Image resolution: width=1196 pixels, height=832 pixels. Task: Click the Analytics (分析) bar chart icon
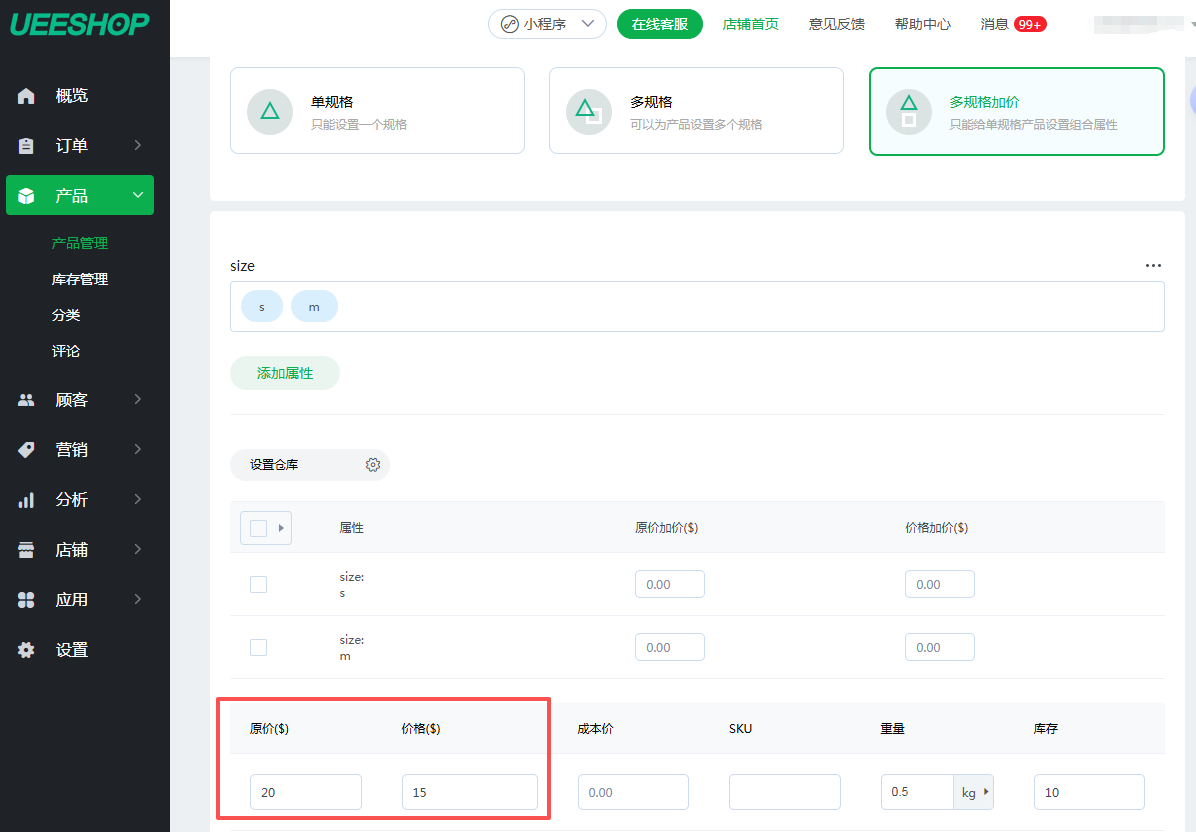[27, 500]
